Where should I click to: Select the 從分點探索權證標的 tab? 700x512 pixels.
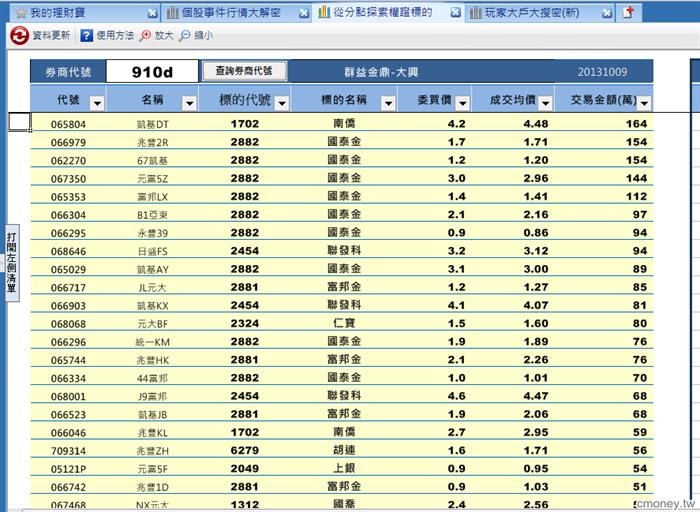388,12
